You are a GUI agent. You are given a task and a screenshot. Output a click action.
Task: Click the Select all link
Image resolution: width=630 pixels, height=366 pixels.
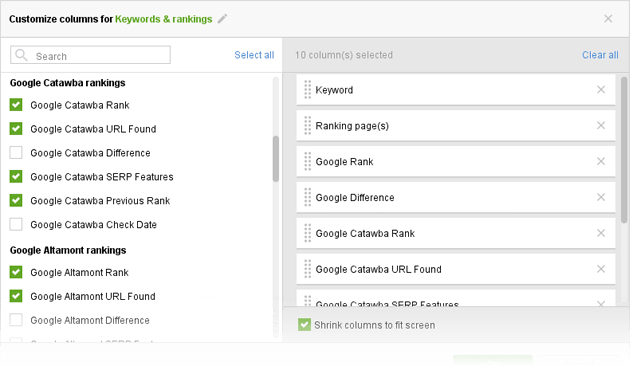(x=254, y=55)
